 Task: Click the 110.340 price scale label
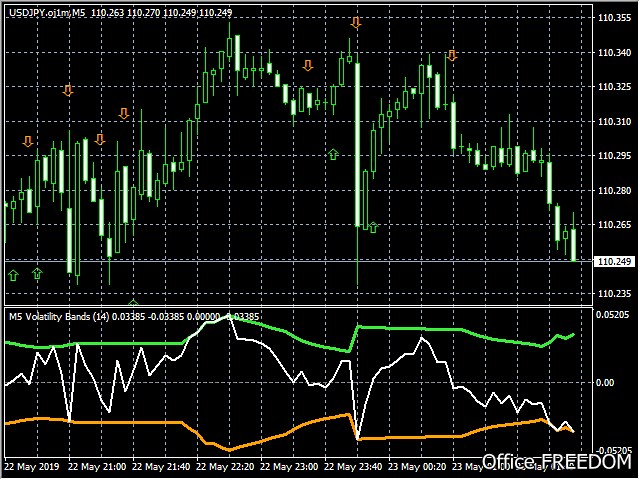point(614,52)
